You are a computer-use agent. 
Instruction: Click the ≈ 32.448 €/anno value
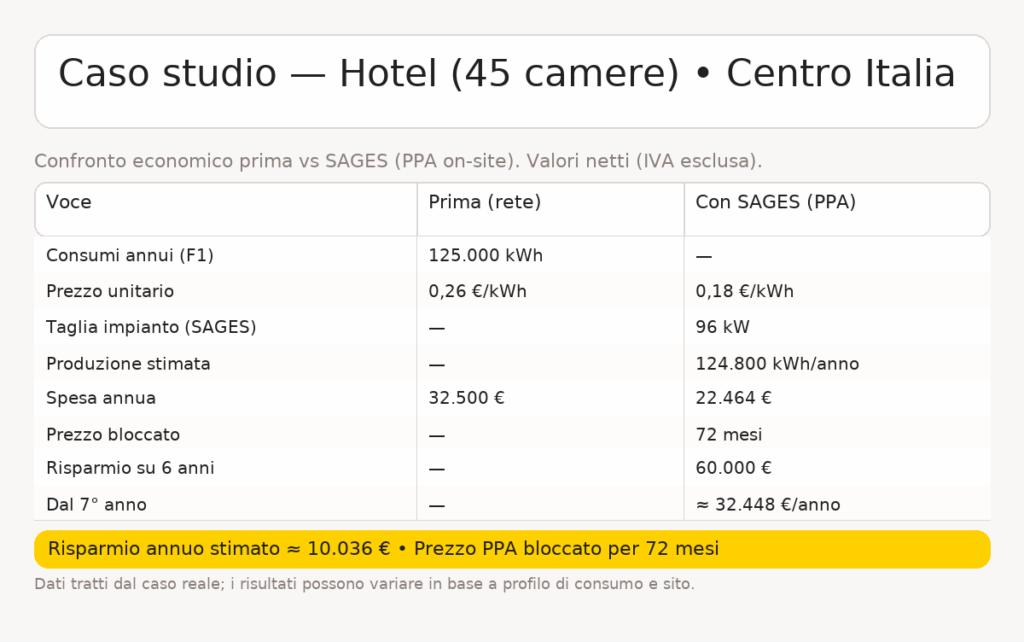point(768,505)
